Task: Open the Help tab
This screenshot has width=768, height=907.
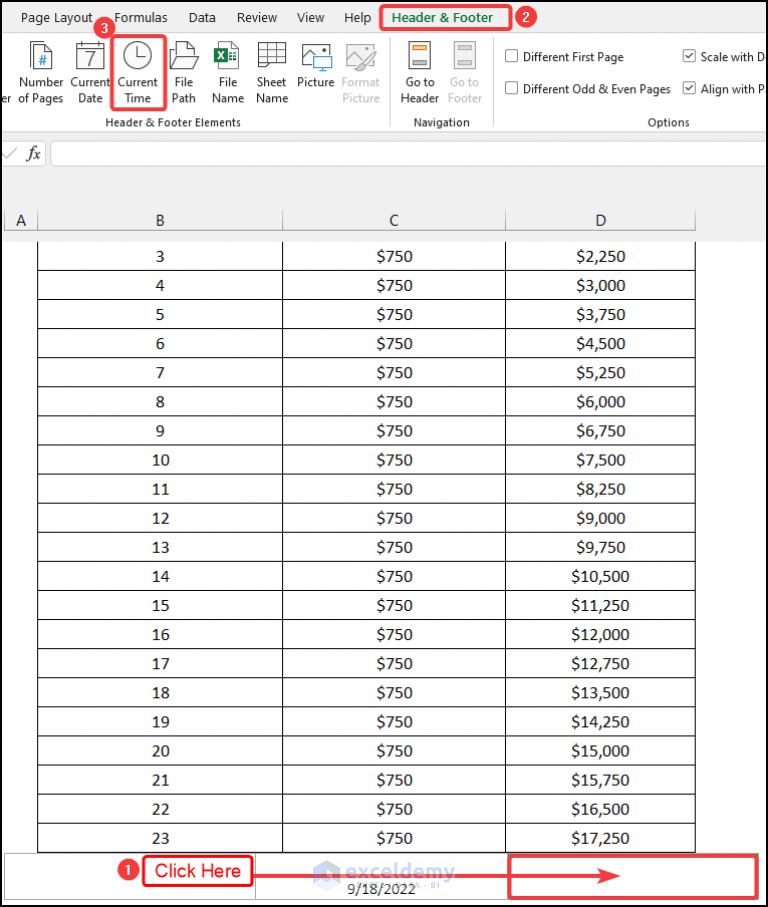Action: (x=357, y=17)
